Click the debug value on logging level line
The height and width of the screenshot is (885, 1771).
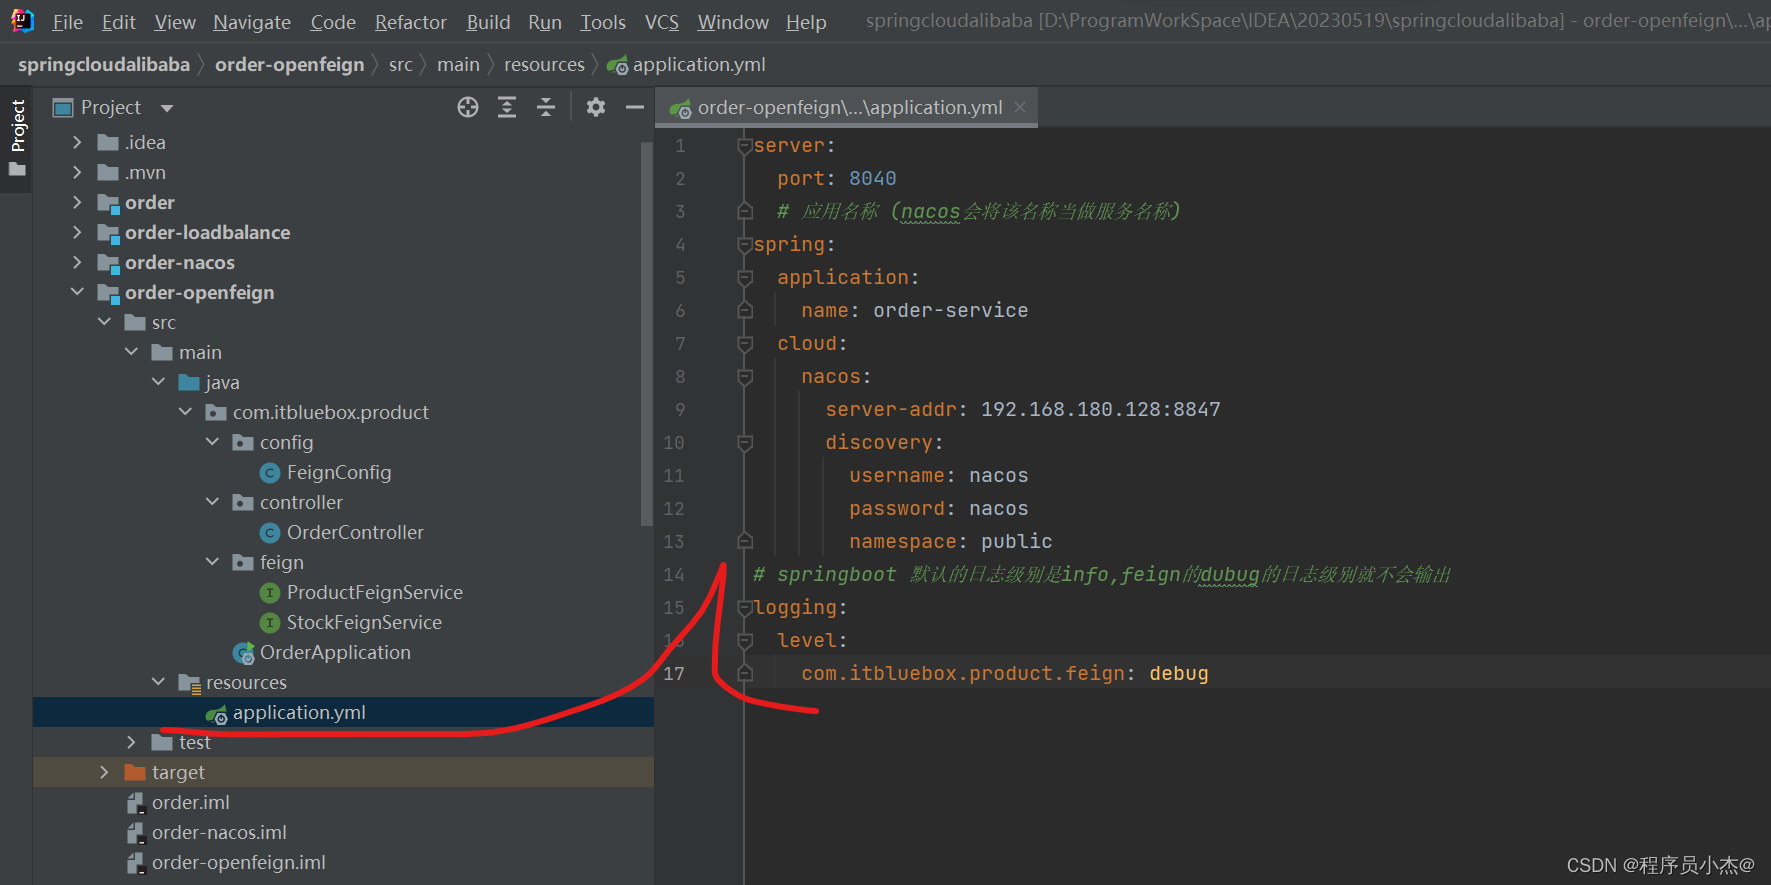point(1179,674)
